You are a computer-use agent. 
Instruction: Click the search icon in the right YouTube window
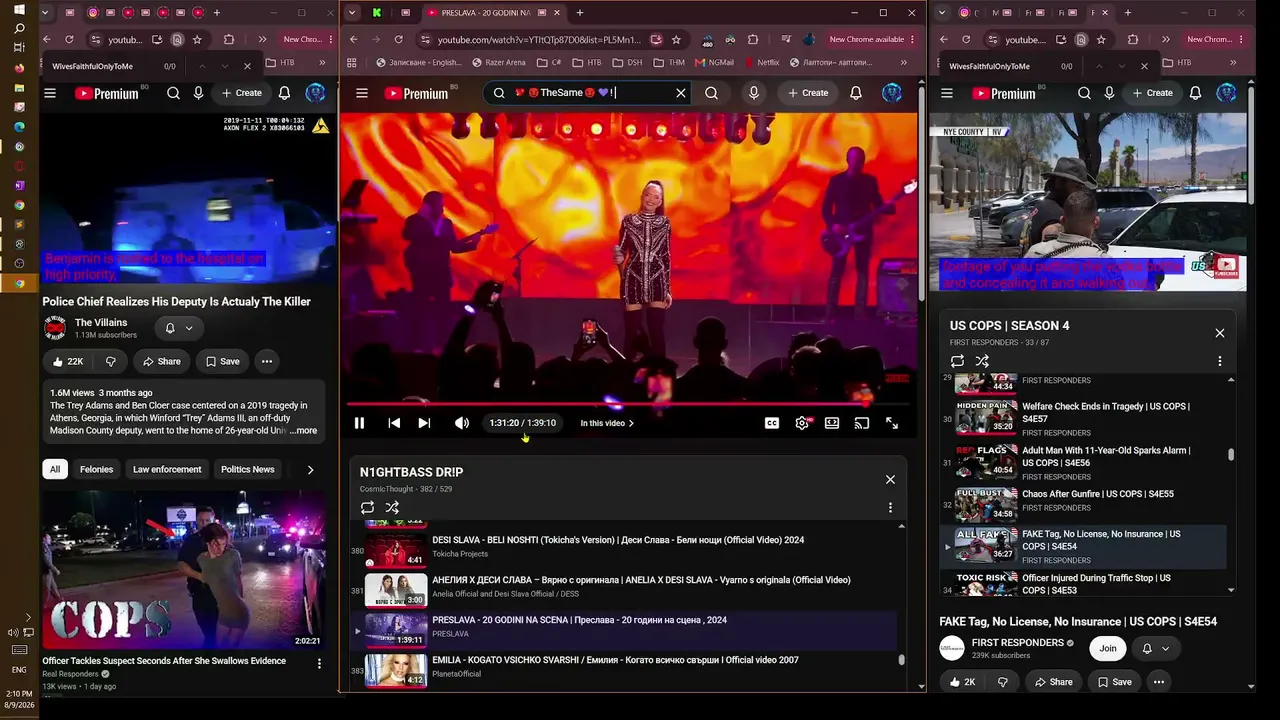[1084, 93]
